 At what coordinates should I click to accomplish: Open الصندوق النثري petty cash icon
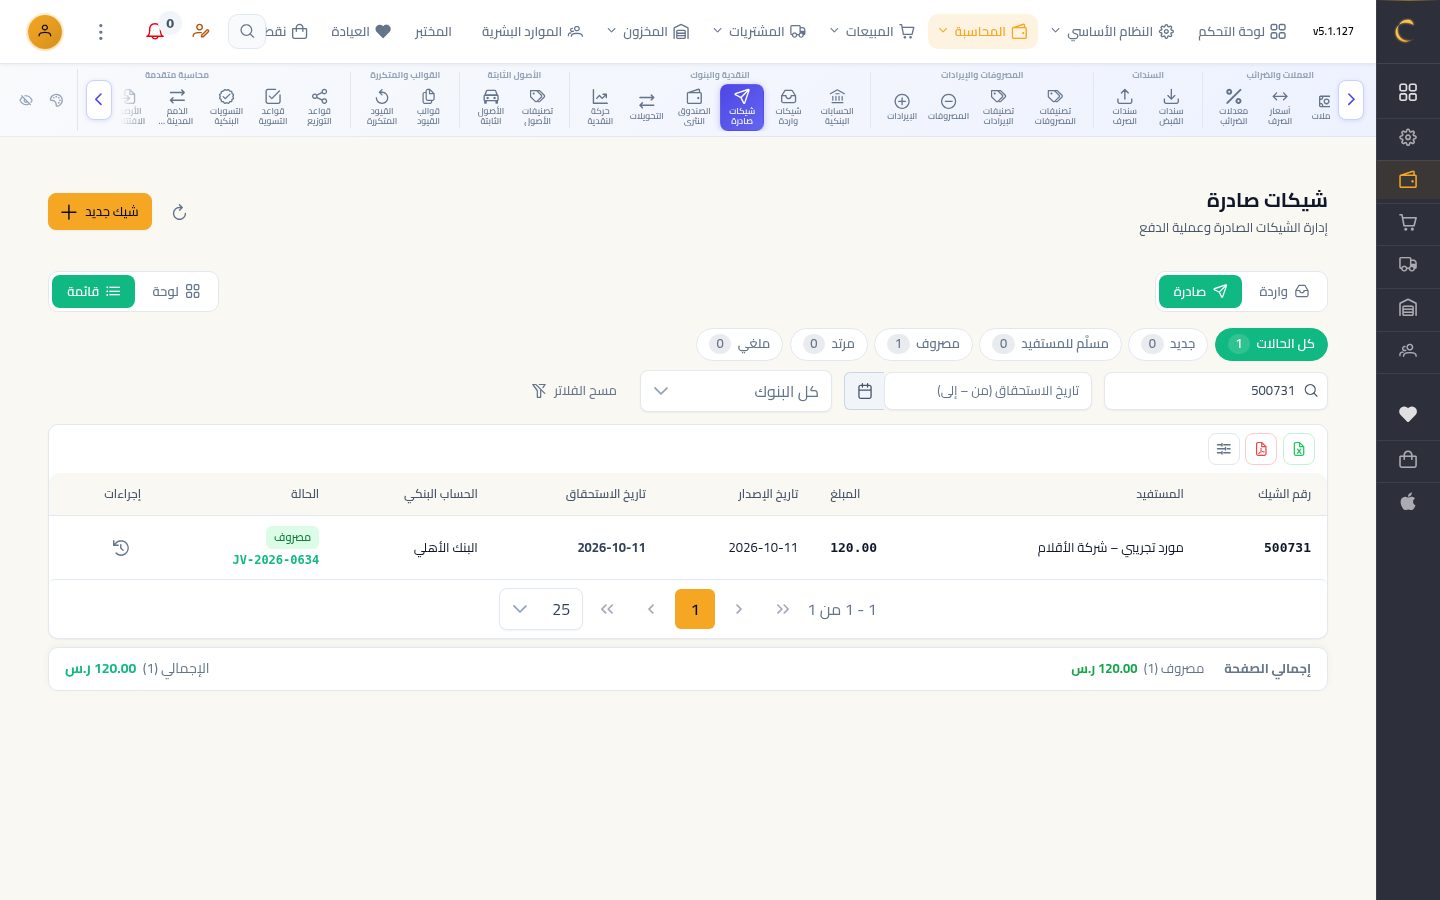coord(694,107)
